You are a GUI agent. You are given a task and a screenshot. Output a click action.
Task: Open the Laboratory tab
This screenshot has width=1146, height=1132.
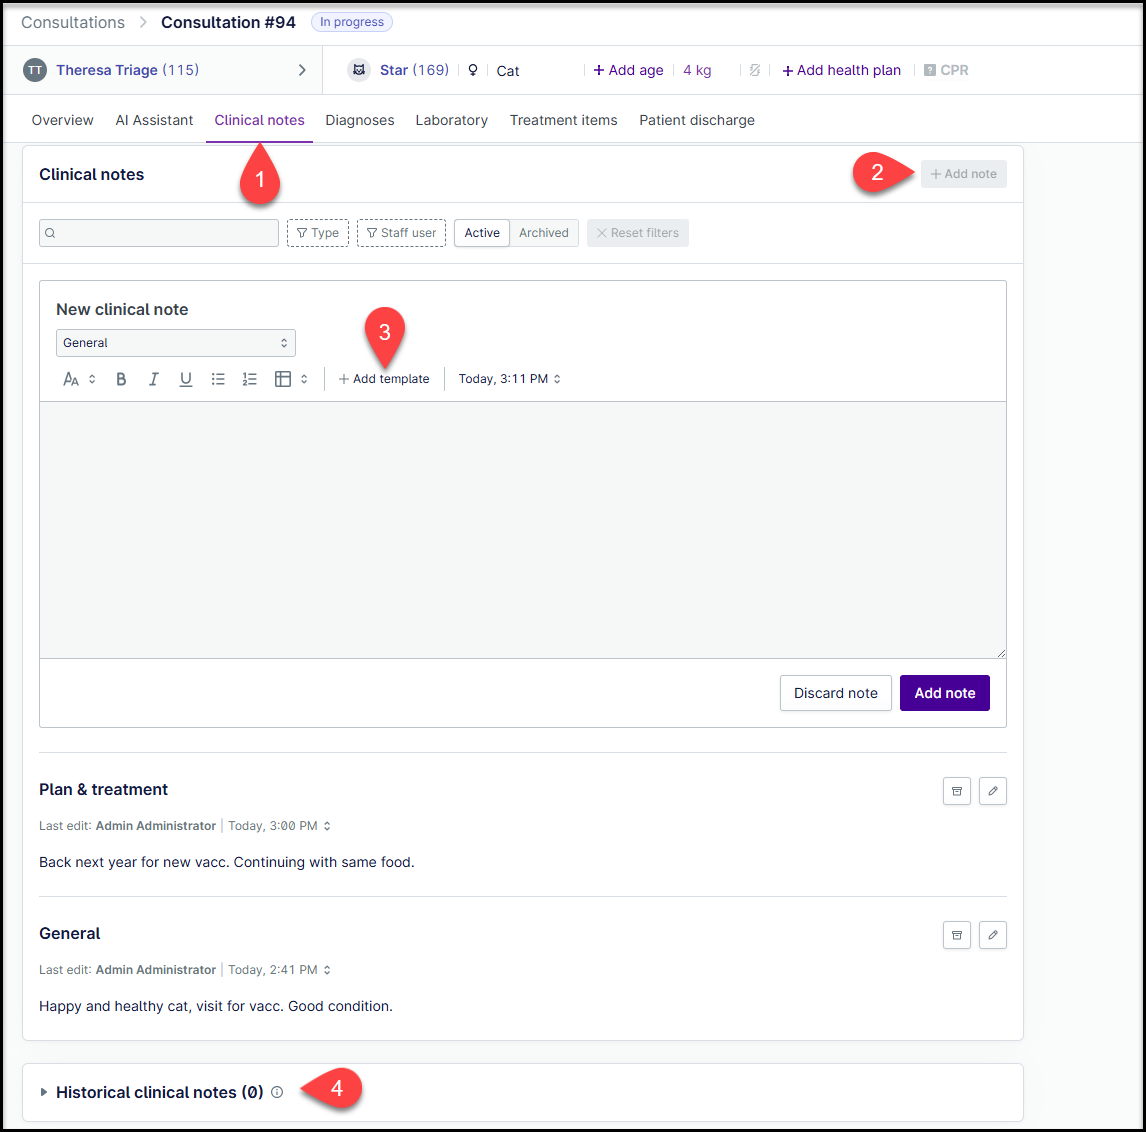[452, 120]
